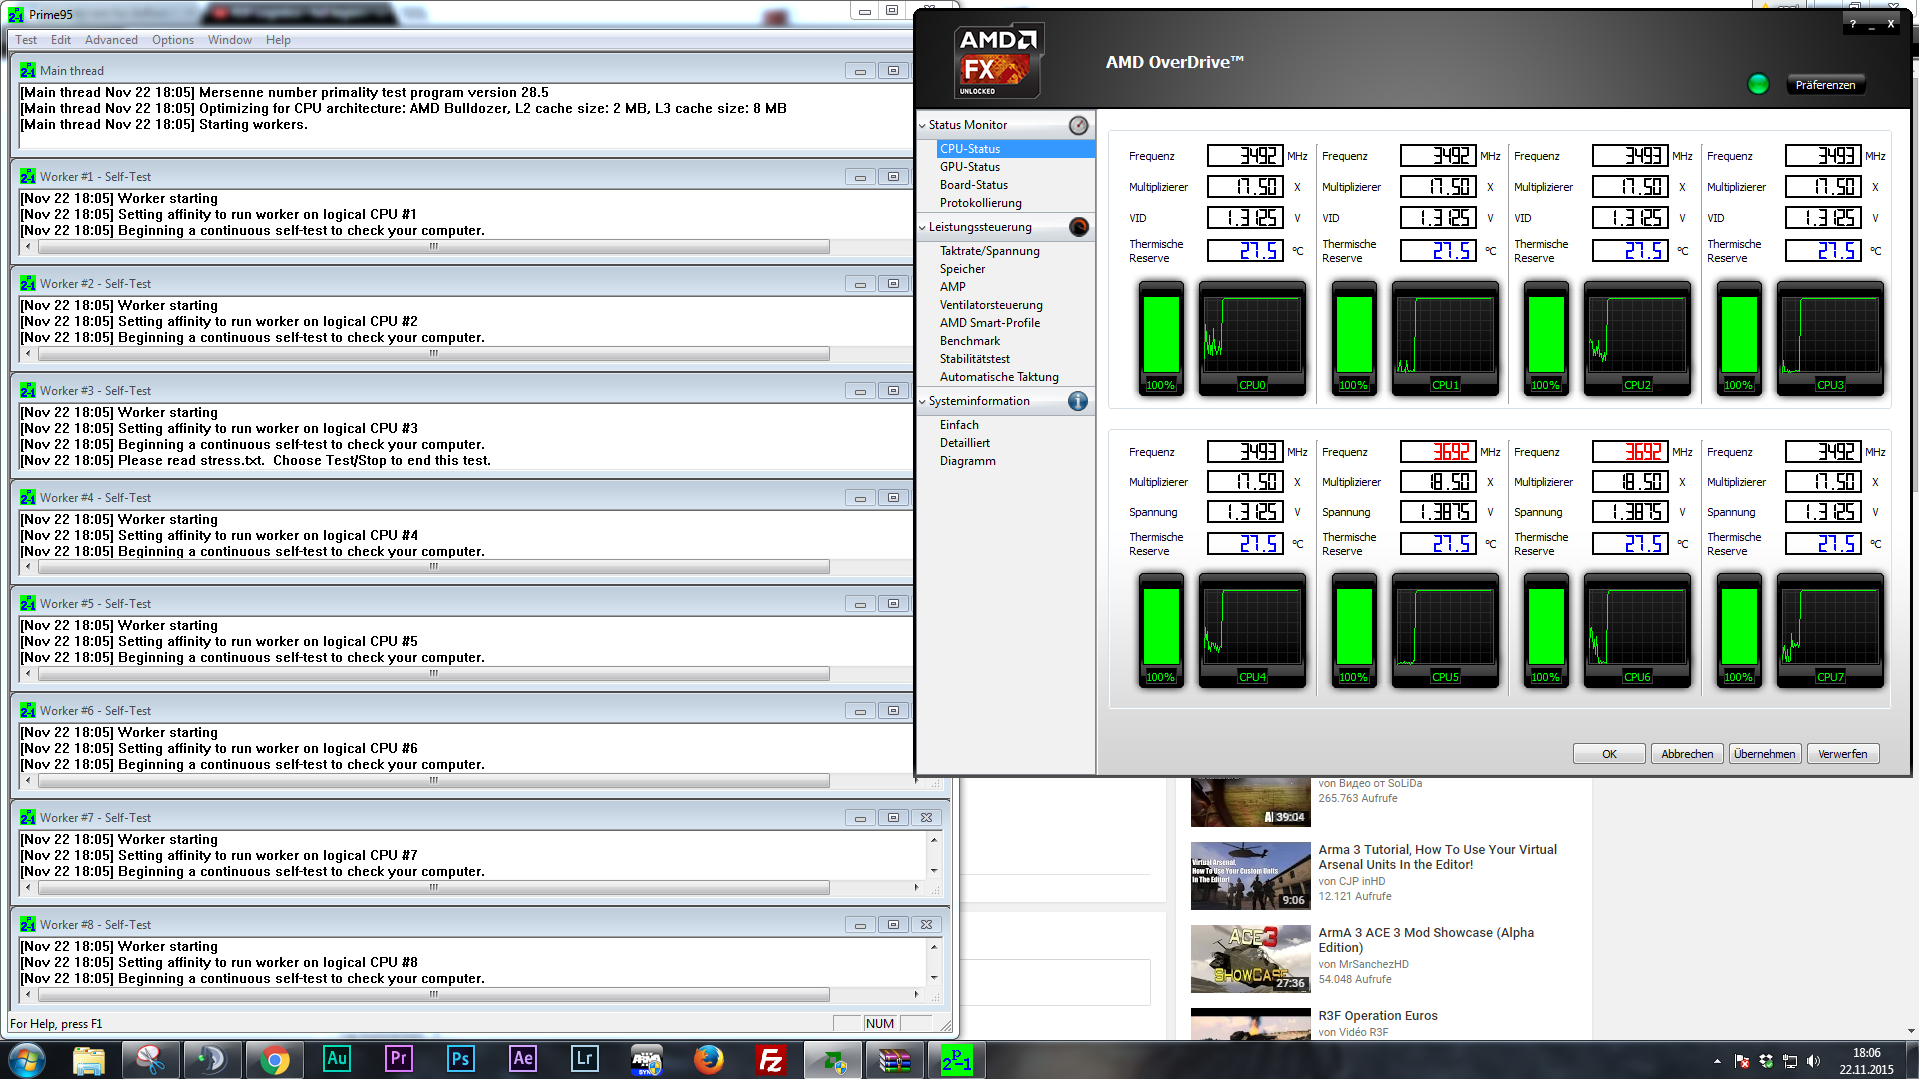Select GPU-Status in the sidebar

tap(970, 167)
